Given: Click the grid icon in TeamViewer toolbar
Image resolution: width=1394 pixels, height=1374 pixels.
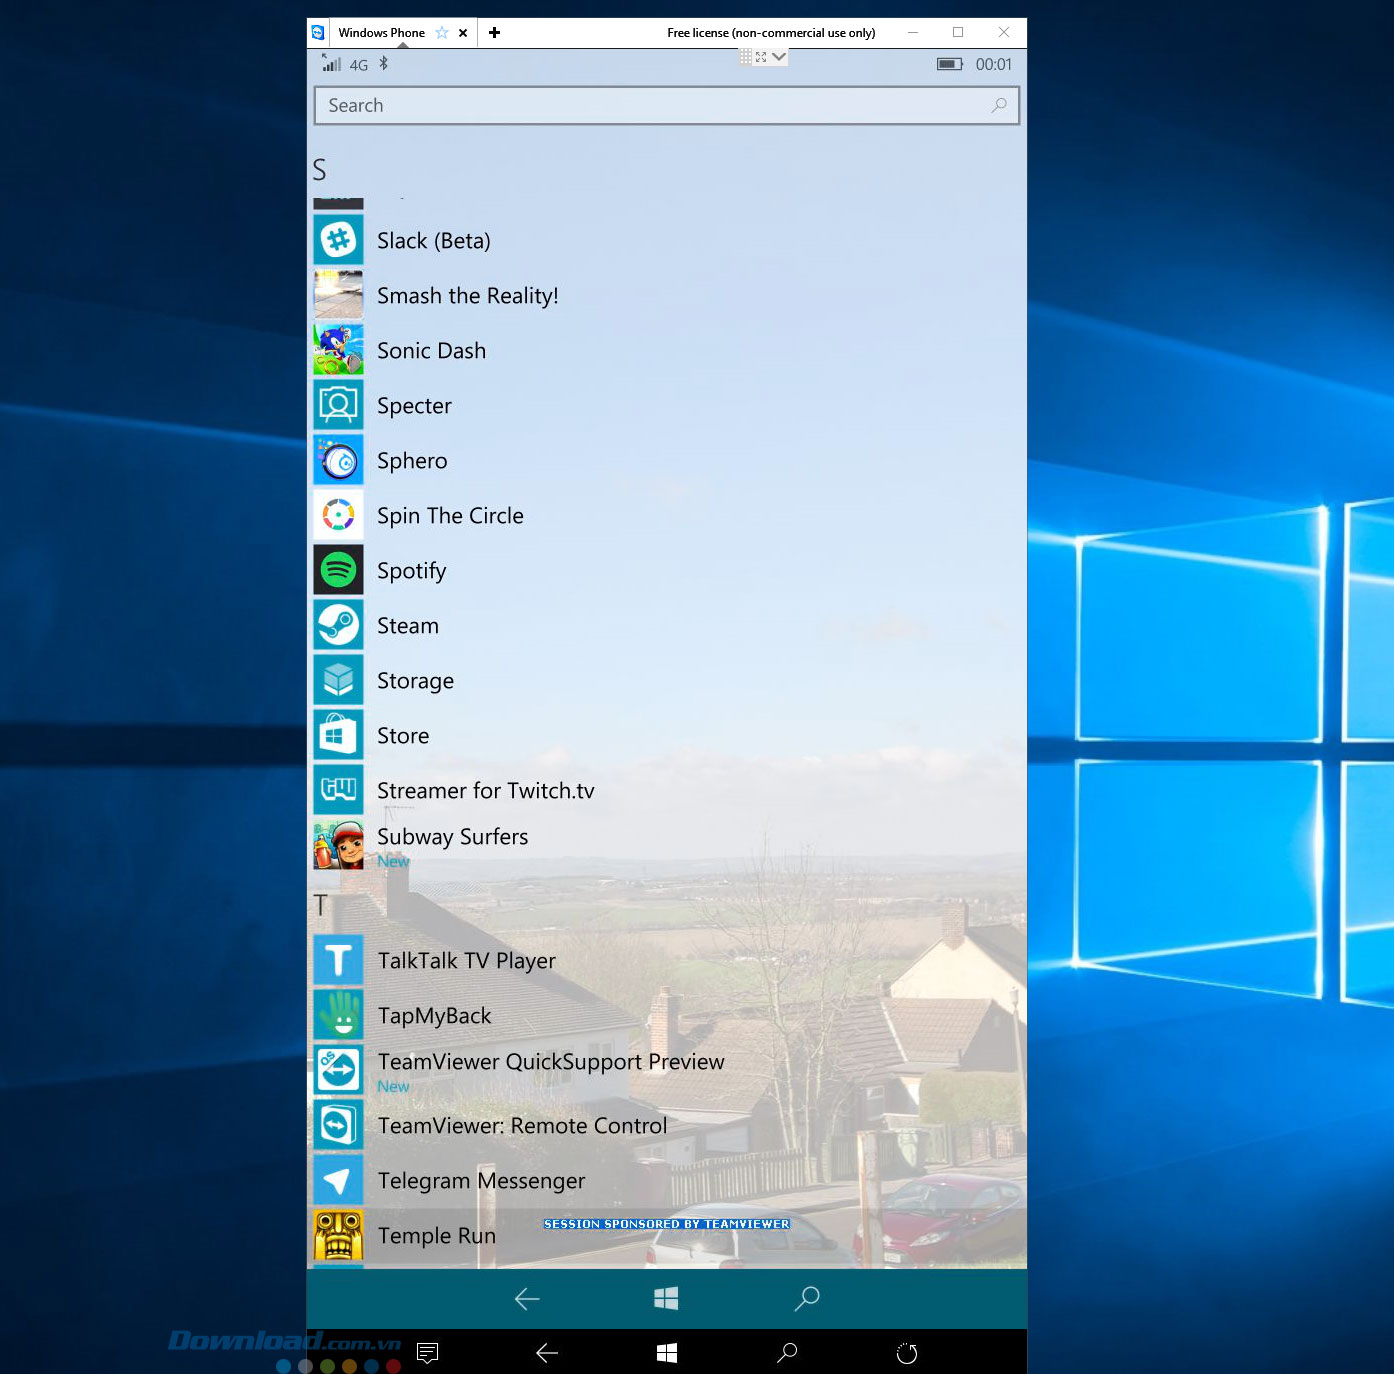Looking at the screenshot, I should point(746,57).
